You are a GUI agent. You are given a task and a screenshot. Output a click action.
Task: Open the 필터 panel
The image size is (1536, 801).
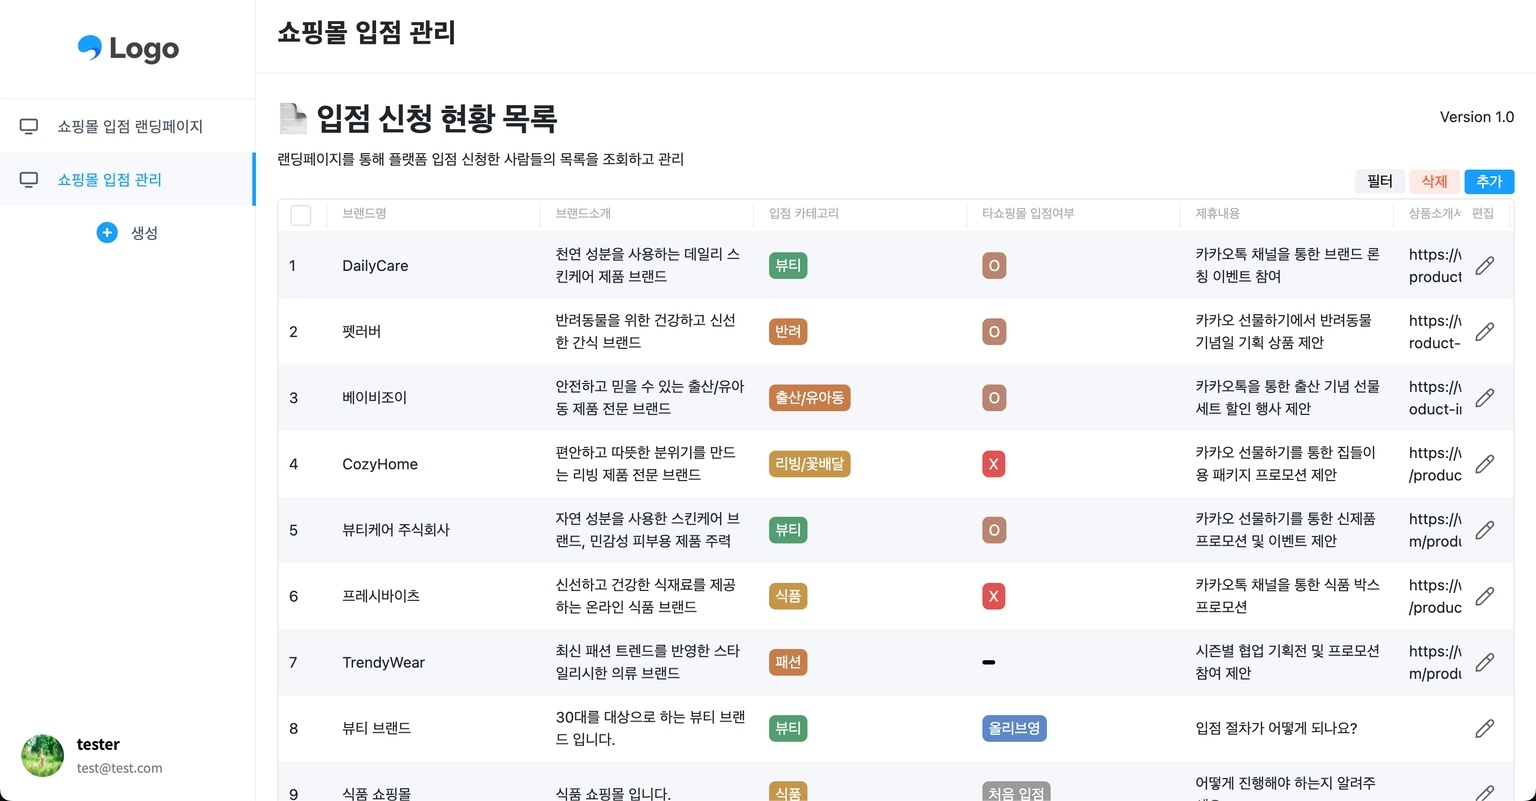(1379, 181)
